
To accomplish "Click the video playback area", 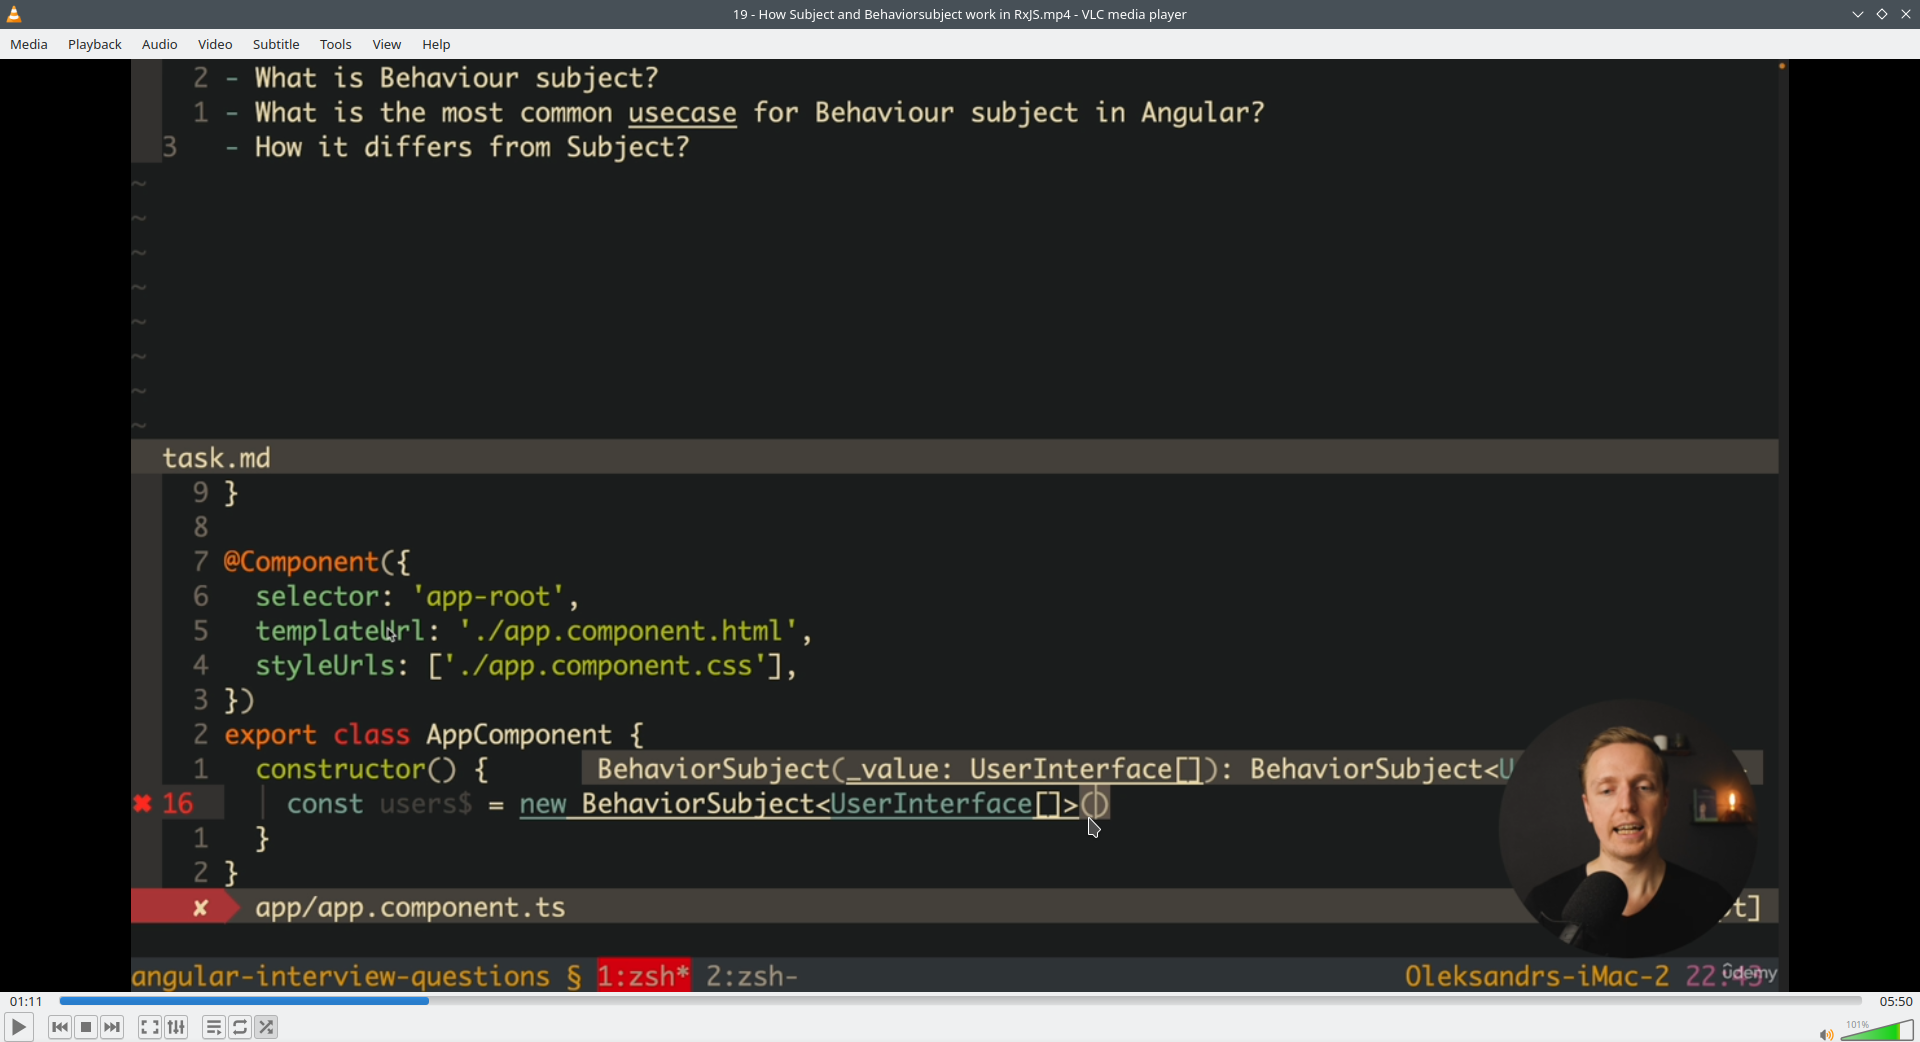I will point(960,525).
